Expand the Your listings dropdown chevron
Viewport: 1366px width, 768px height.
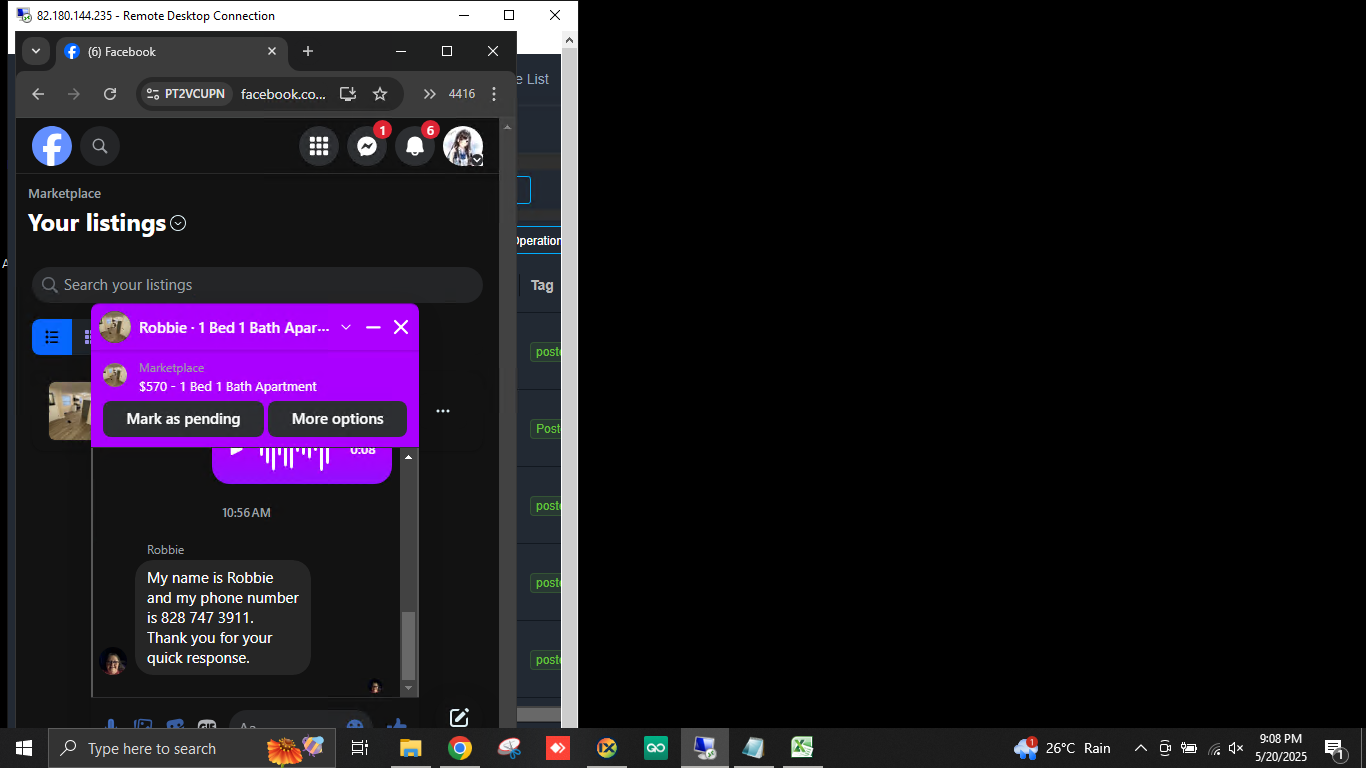pos(178,224)
